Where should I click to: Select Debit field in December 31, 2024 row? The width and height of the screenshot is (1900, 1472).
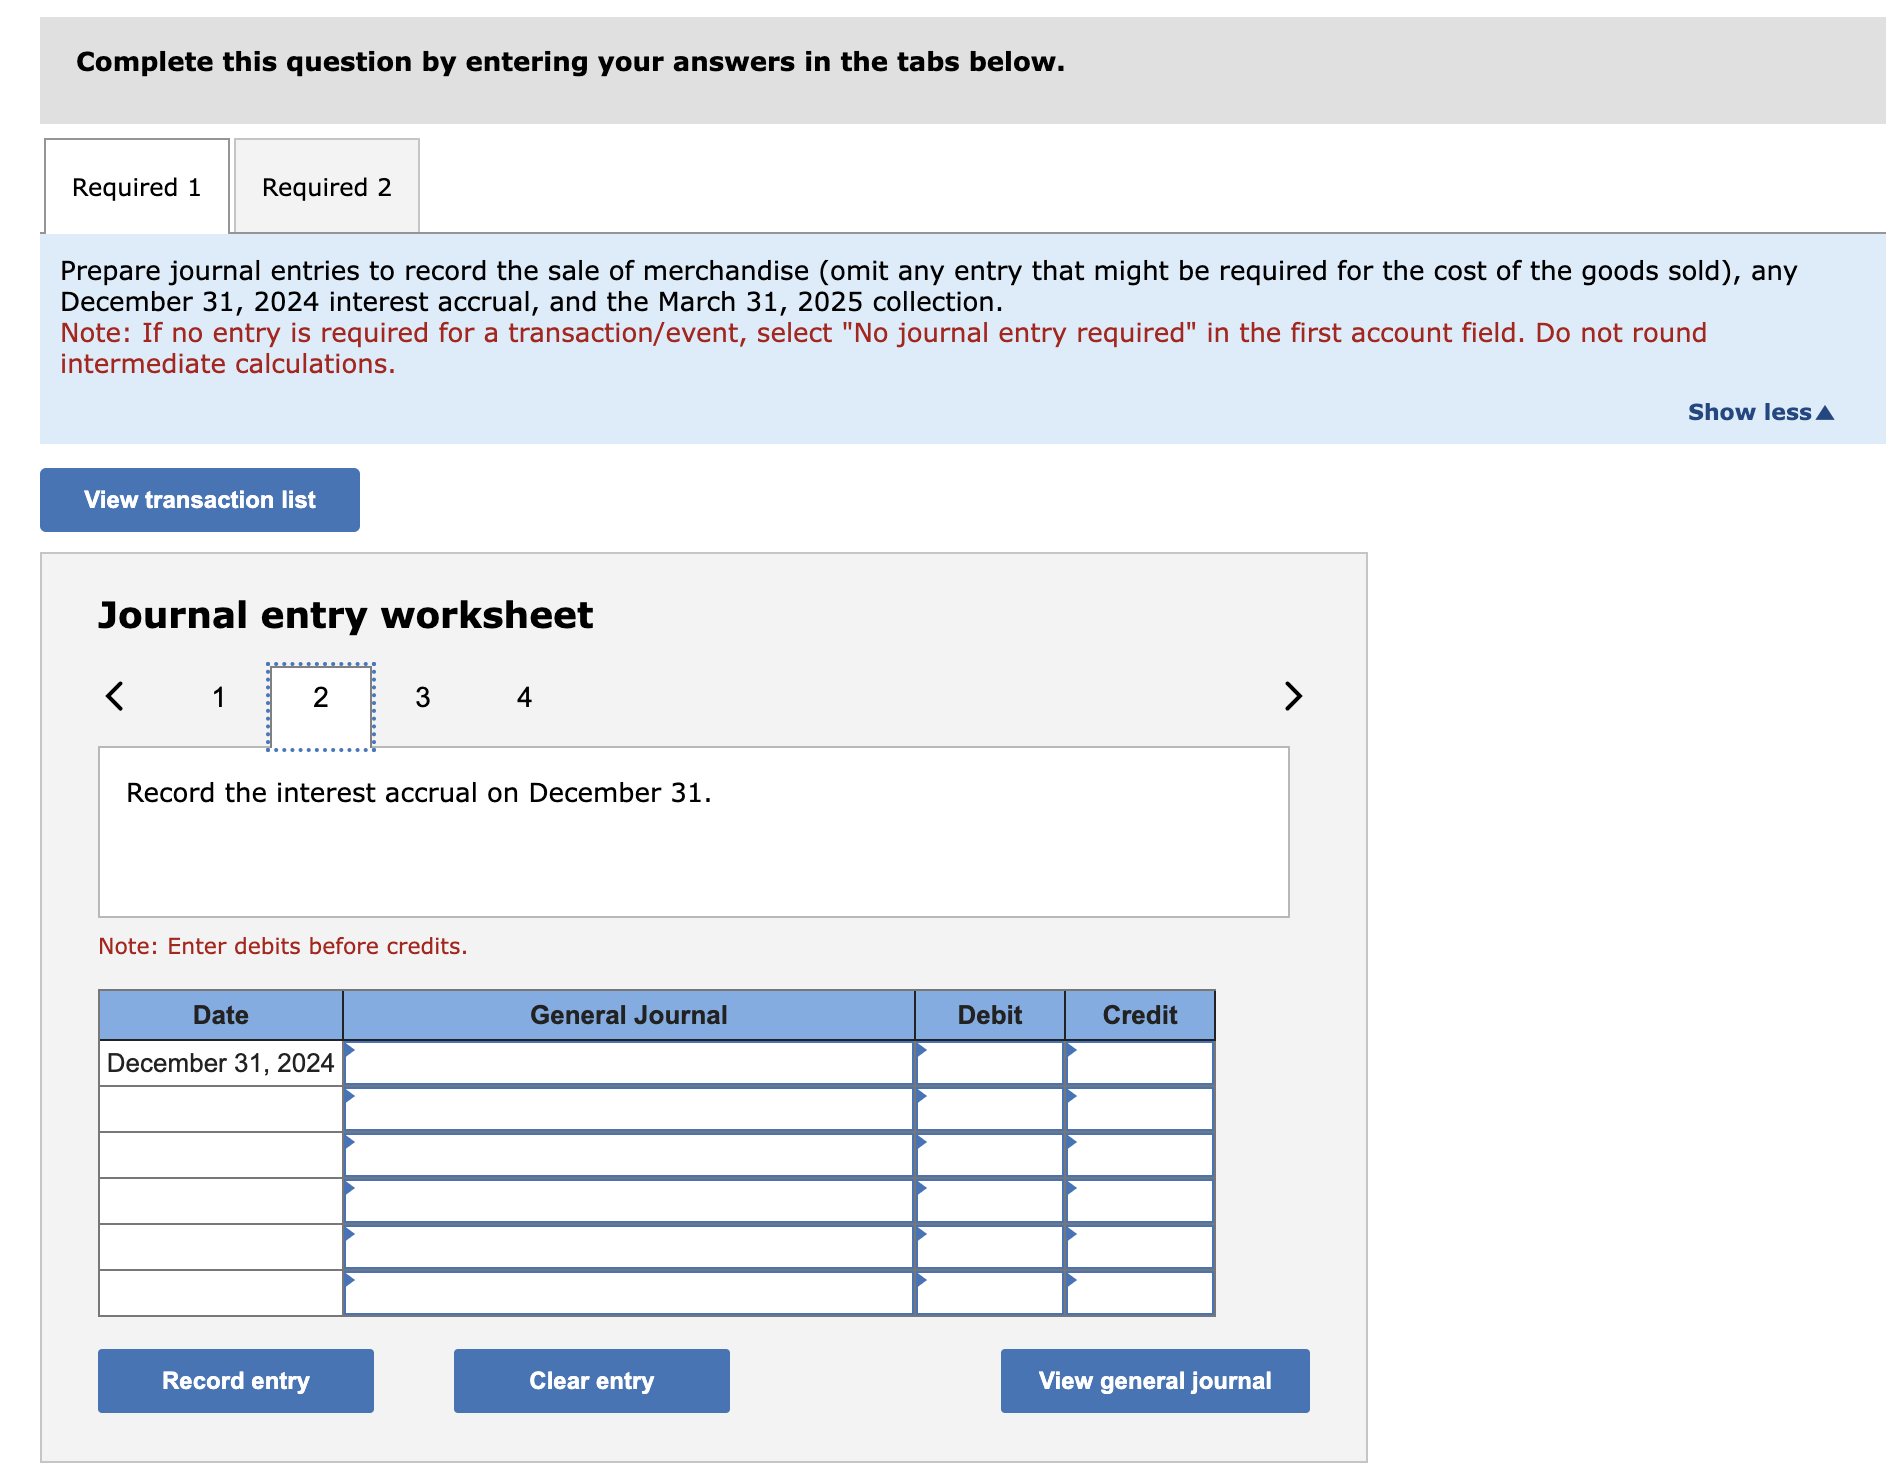[990, 1063]
